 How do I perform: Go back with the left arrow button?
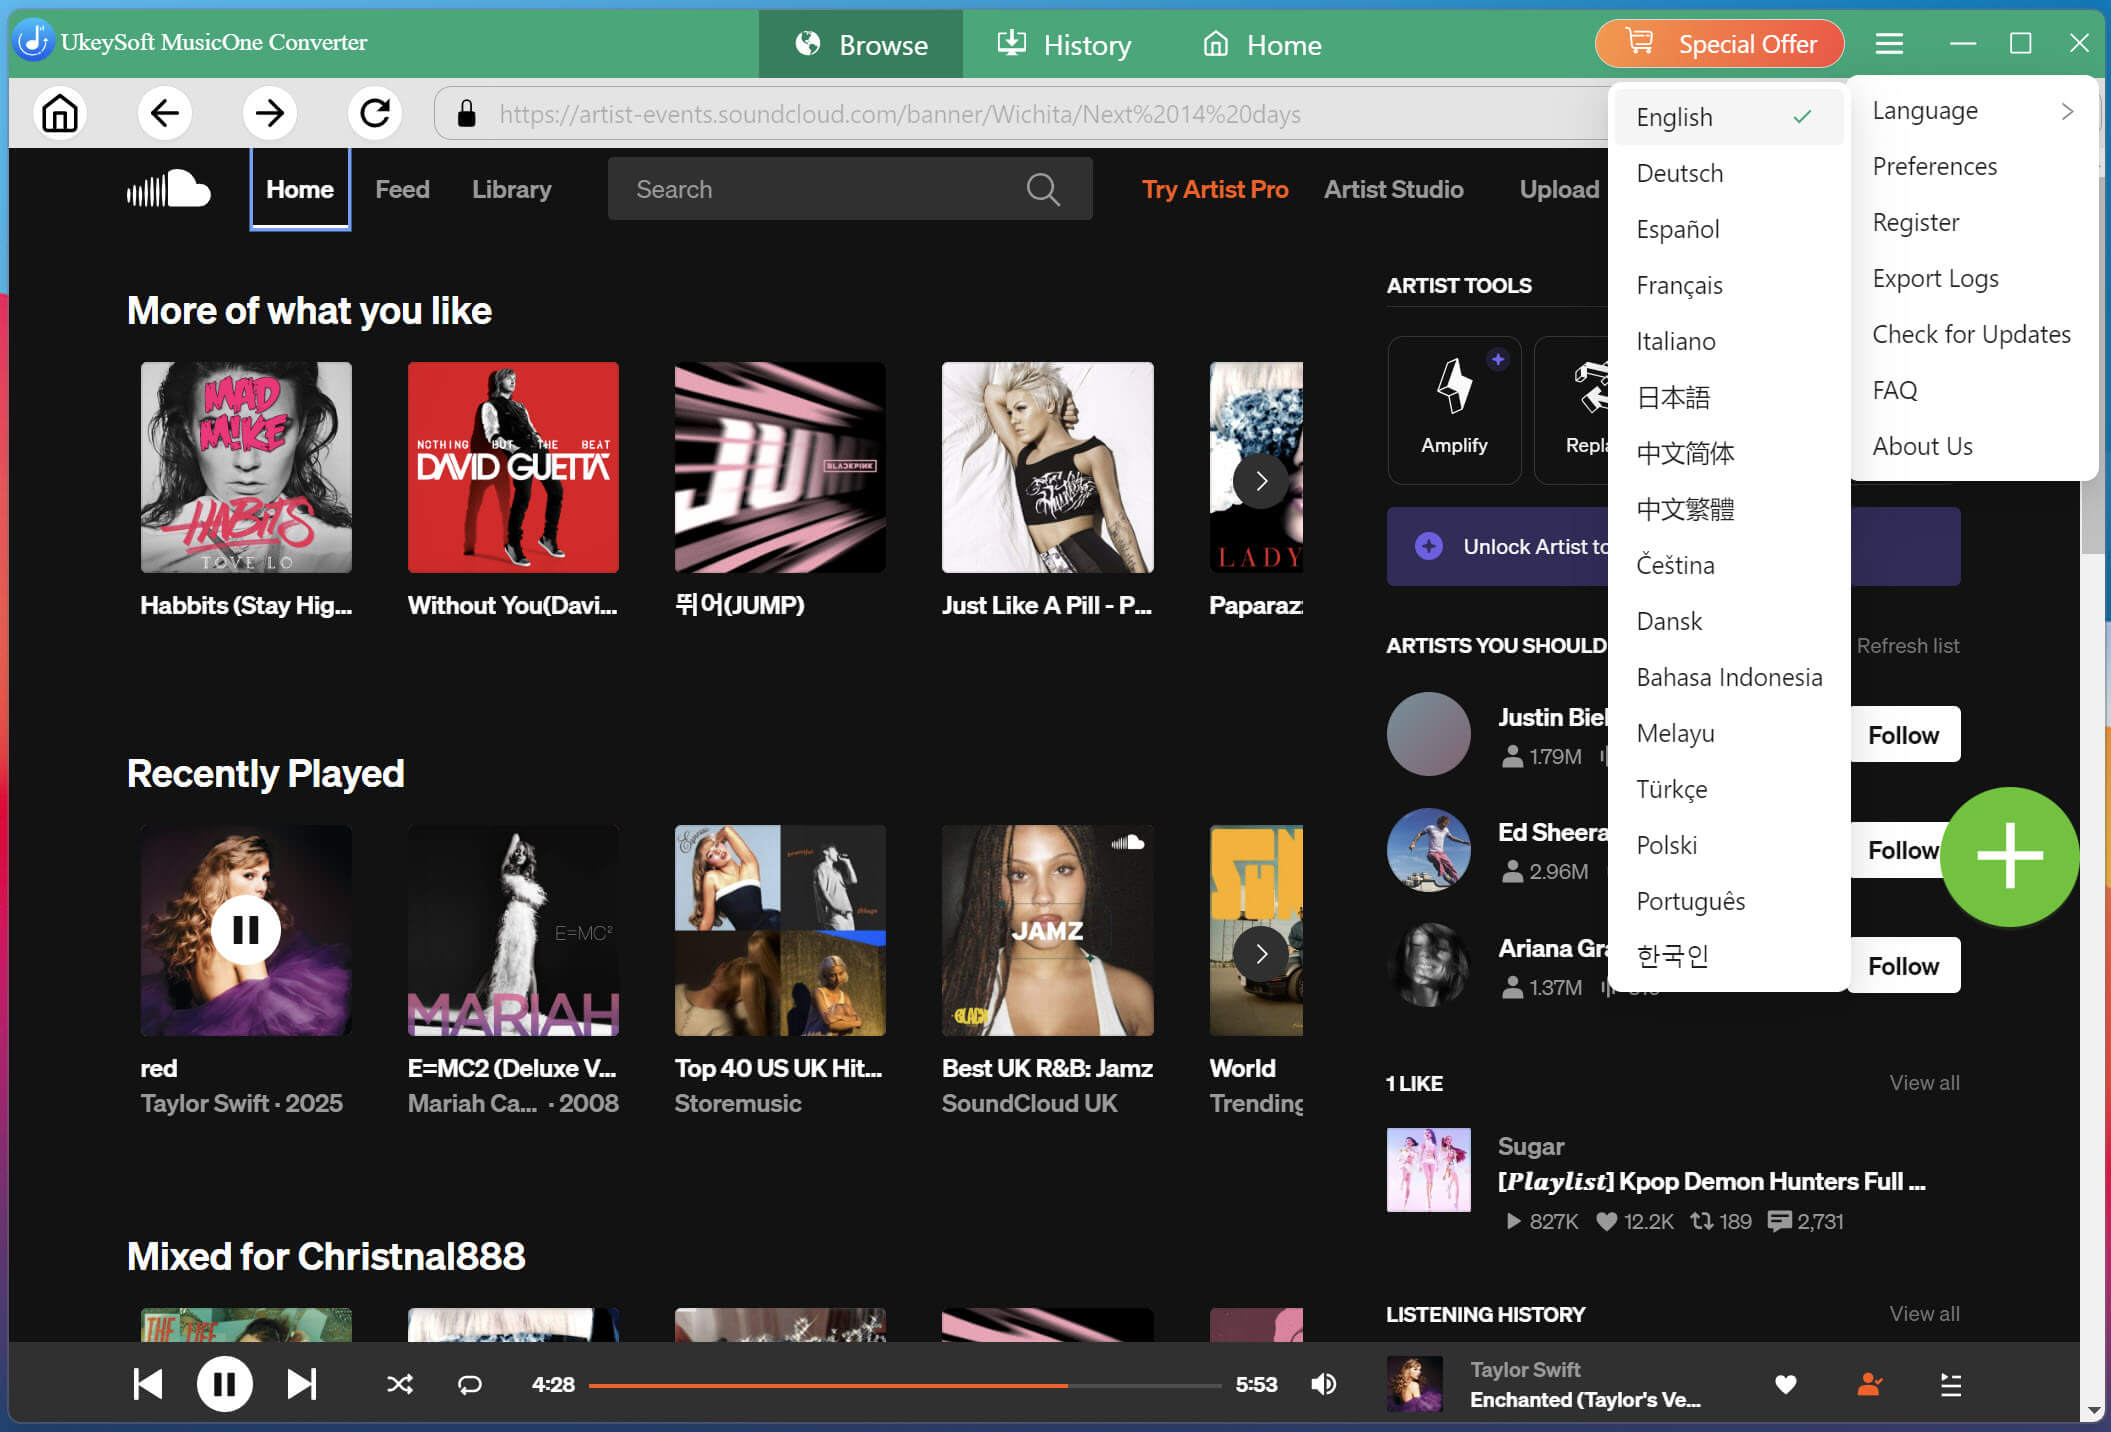click(x=164, y=113)
